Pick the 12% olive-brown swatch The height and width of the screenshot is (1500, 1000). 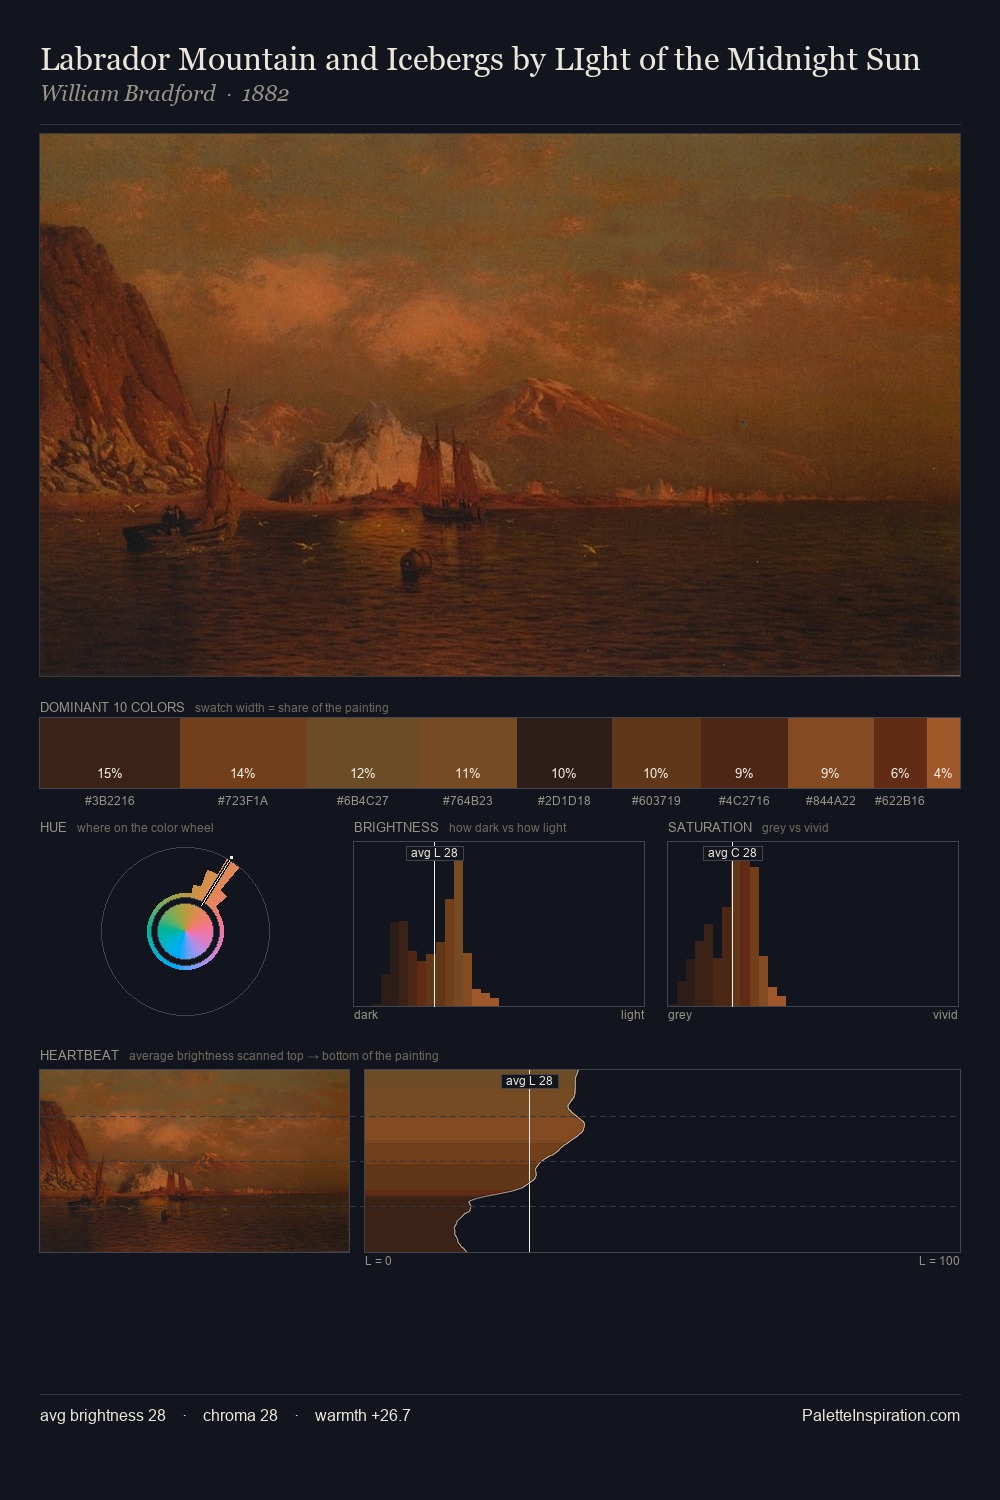[x=363, y=753]
